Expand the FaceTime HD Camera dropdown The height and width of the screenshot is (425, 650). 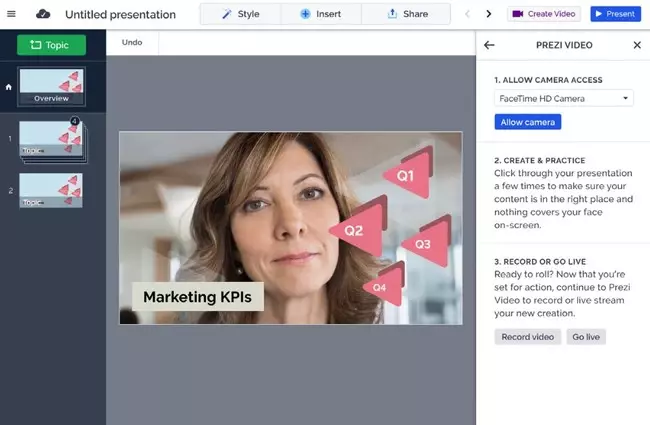click(x=564, y=98)
